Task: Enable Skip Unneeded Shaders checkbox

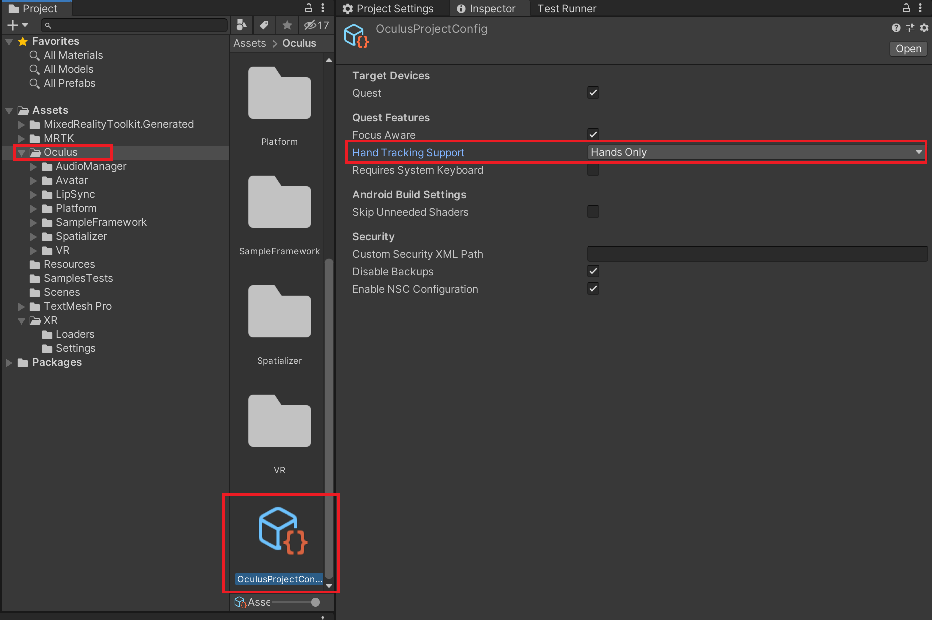Action: pyautogui.click(x=593, y=212)
